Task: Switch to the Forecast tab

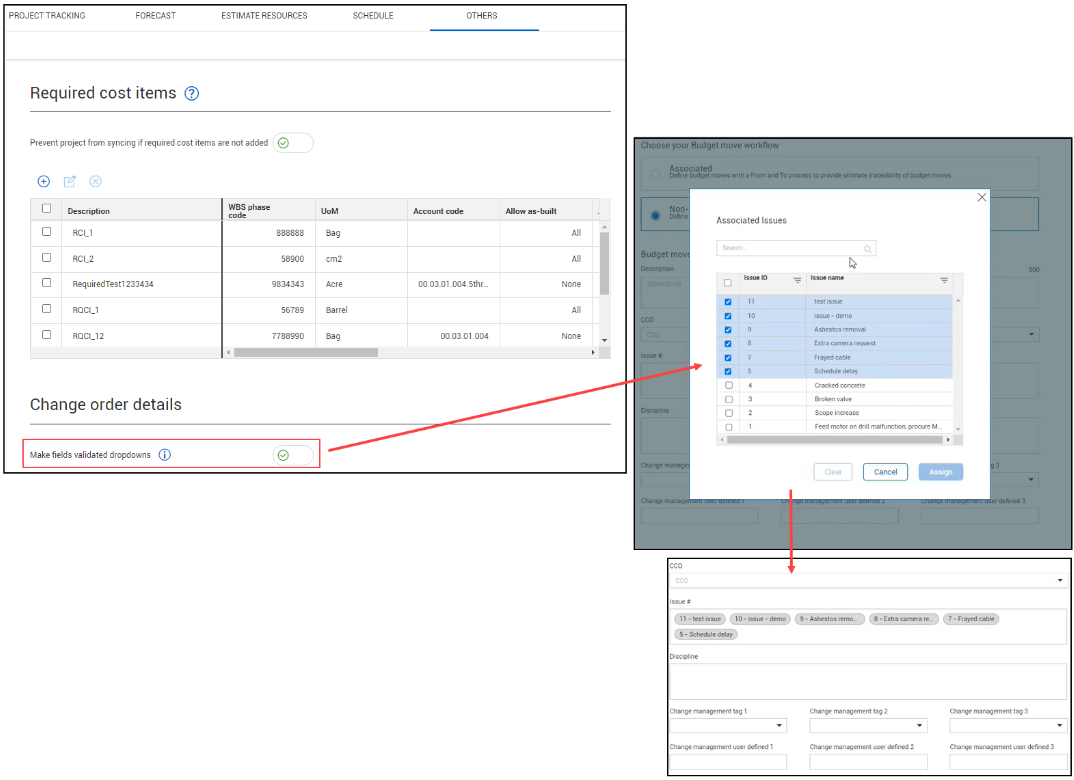Action: pyautogui.click(x=155, y=16)
